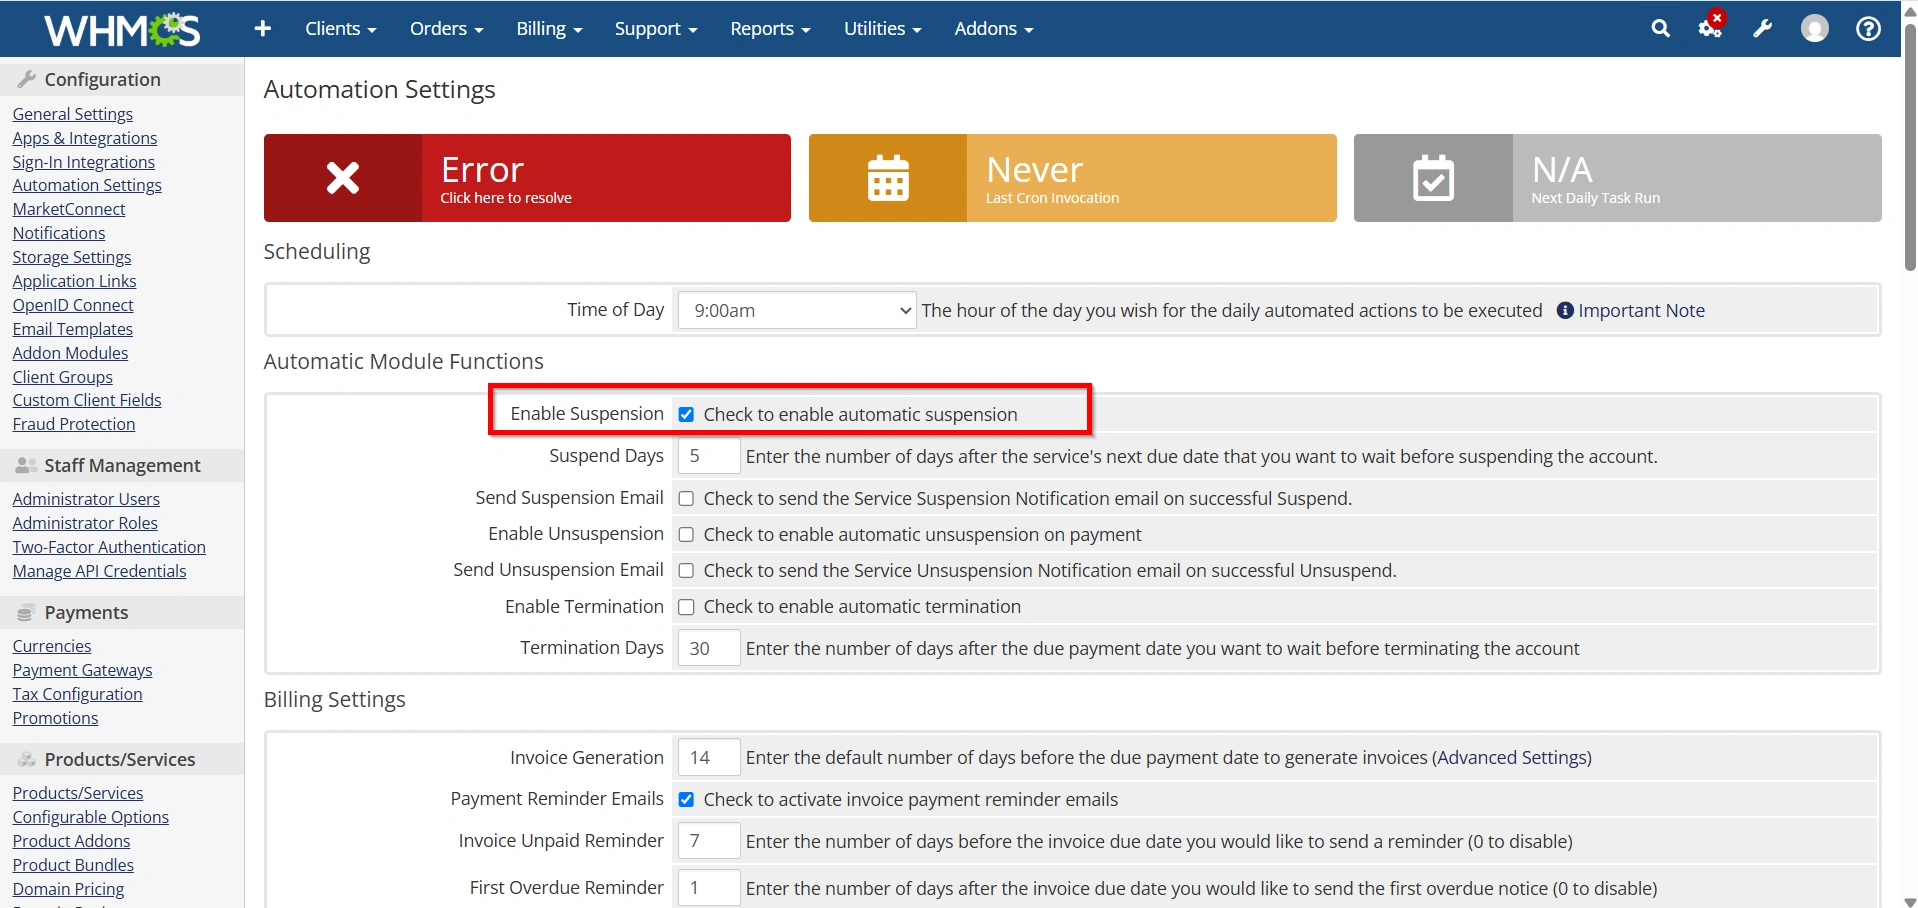1918x908 pixels.
Task: Click Error tile to resolve the issue
Action: click(527, 178)
